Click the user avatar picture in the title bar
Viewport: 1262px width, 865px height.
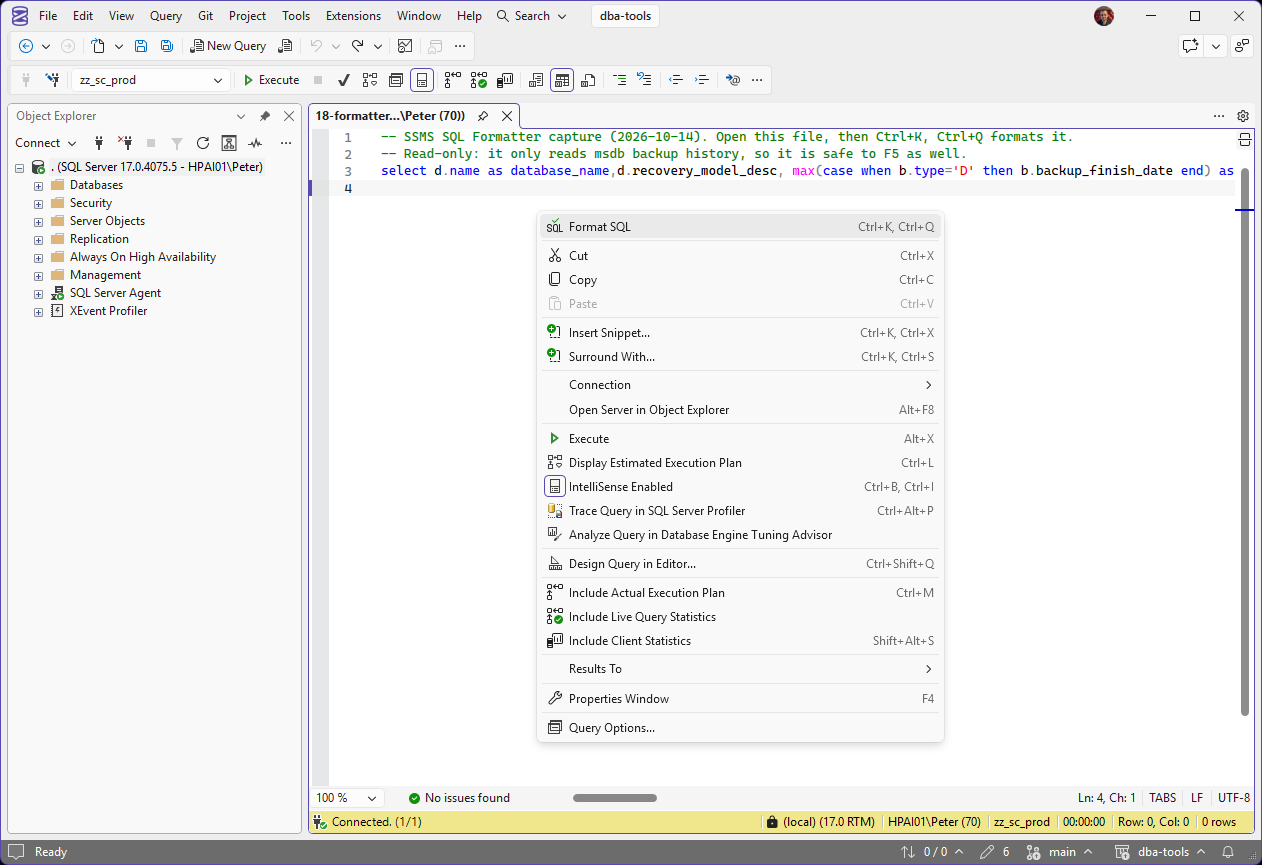(1104, 16)
